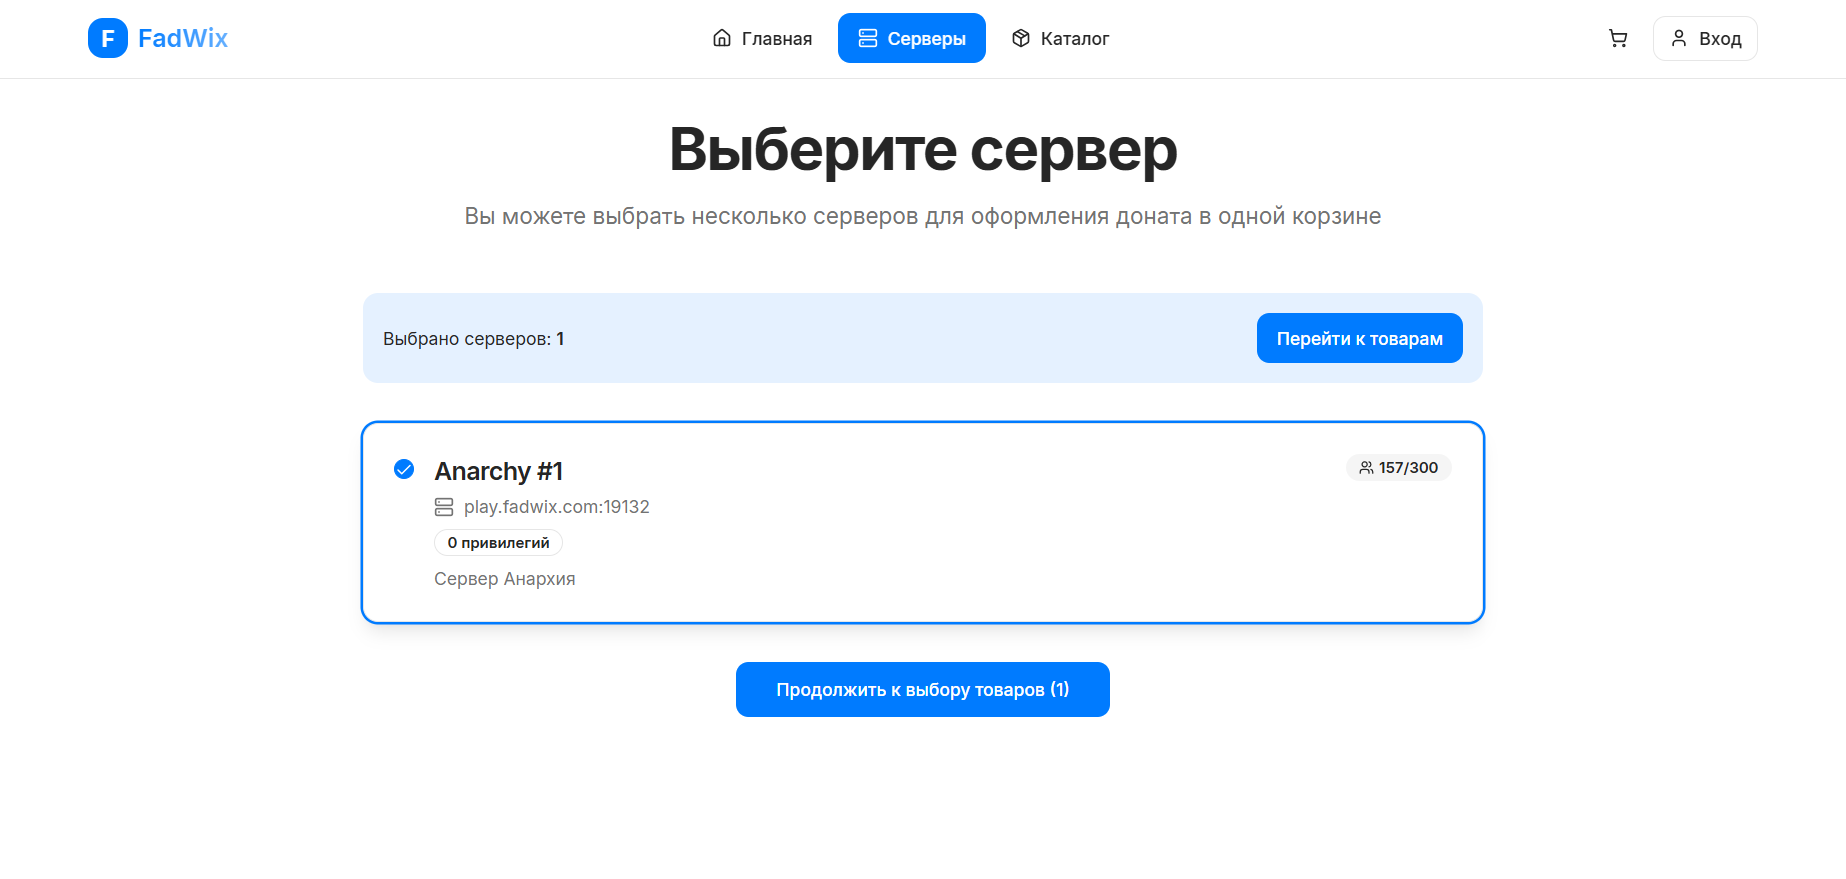Open the shopping cart icon
Screen dimensions: 1846x879
1617,38
